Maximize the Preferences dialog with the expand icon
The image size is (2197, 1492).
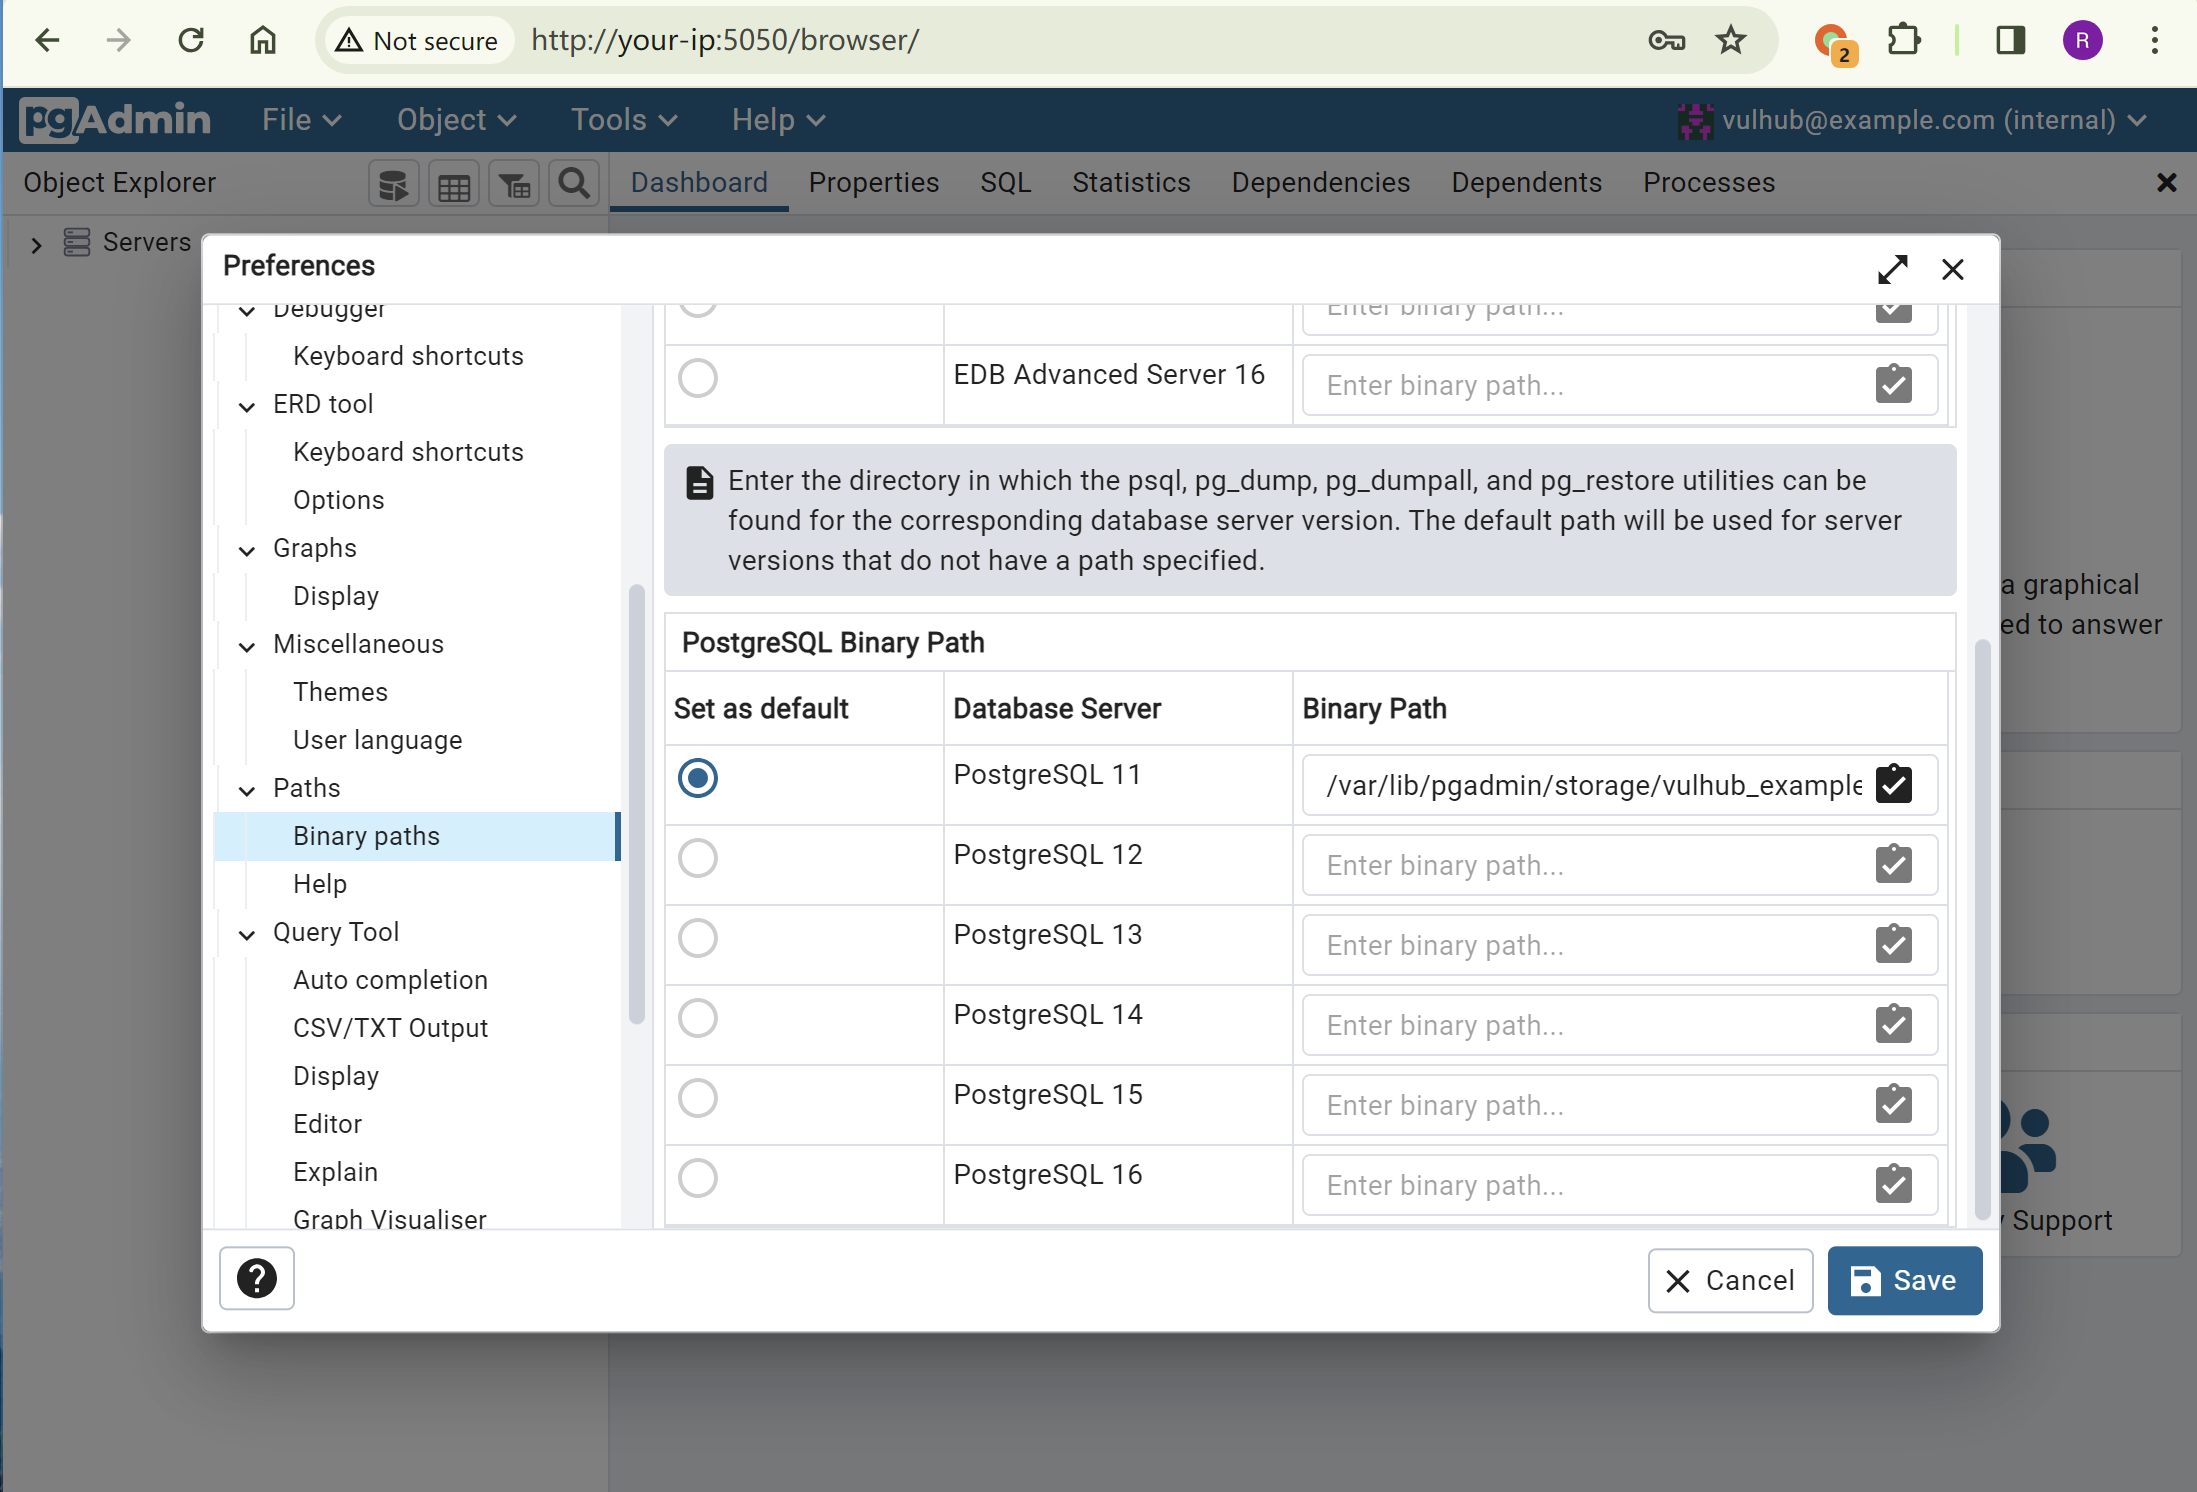click(x=1892, y=269)
